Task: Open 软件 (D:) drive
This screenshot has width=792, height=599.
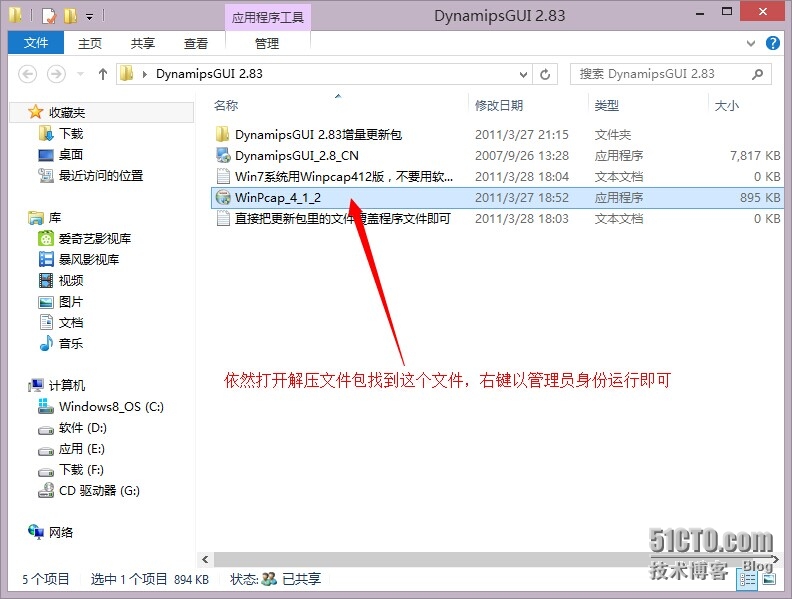Action: click(82, 428)
